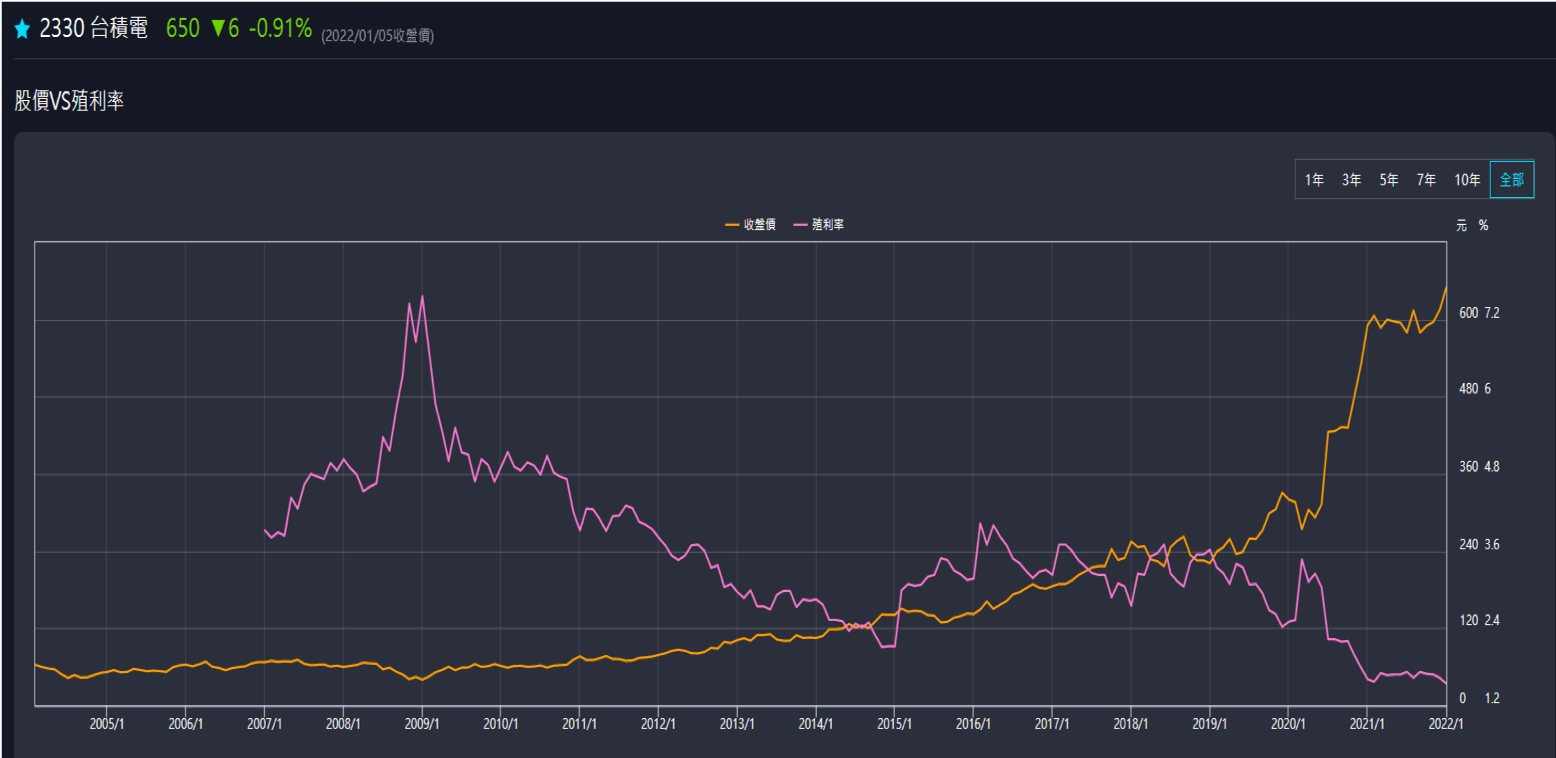Click the 2022/1 x-axis label

pyautogui.click(x=1445, y=723)
